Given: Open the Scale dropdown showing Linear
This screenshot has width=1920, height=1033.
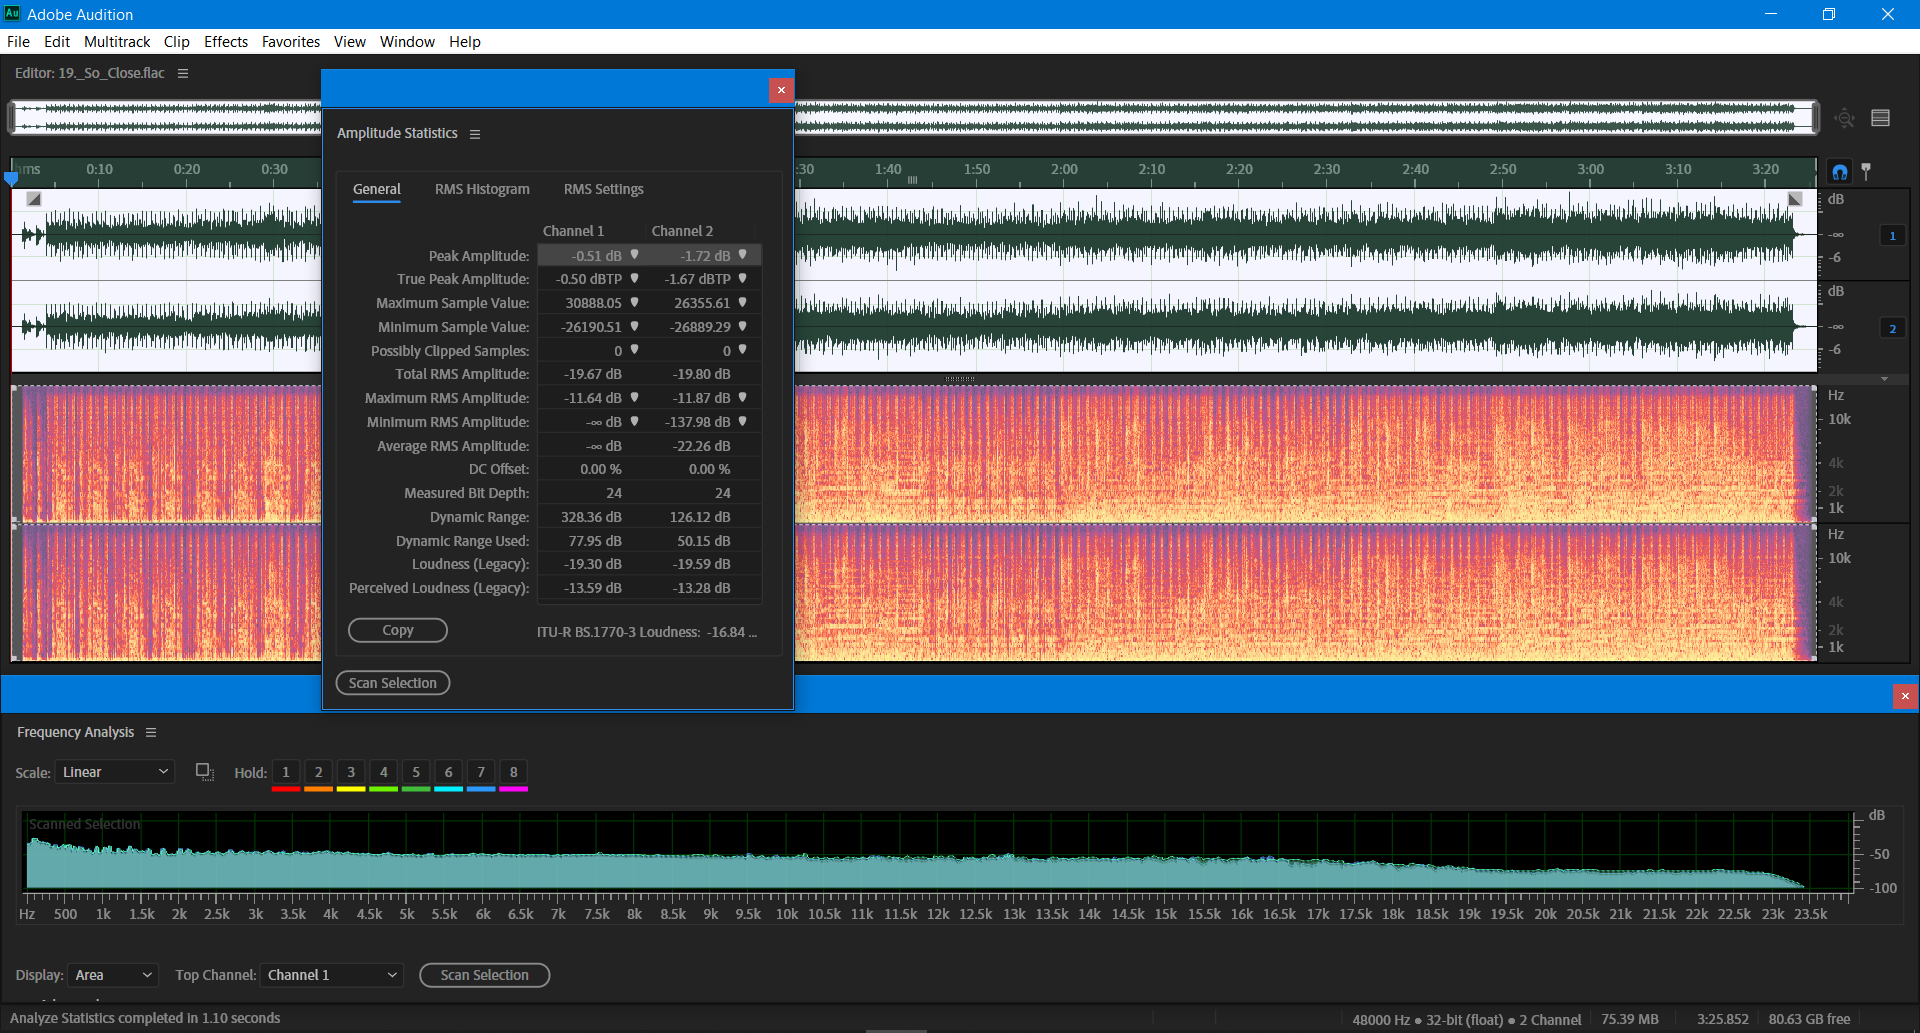Looking at the screenshot, I should point(114,771).
